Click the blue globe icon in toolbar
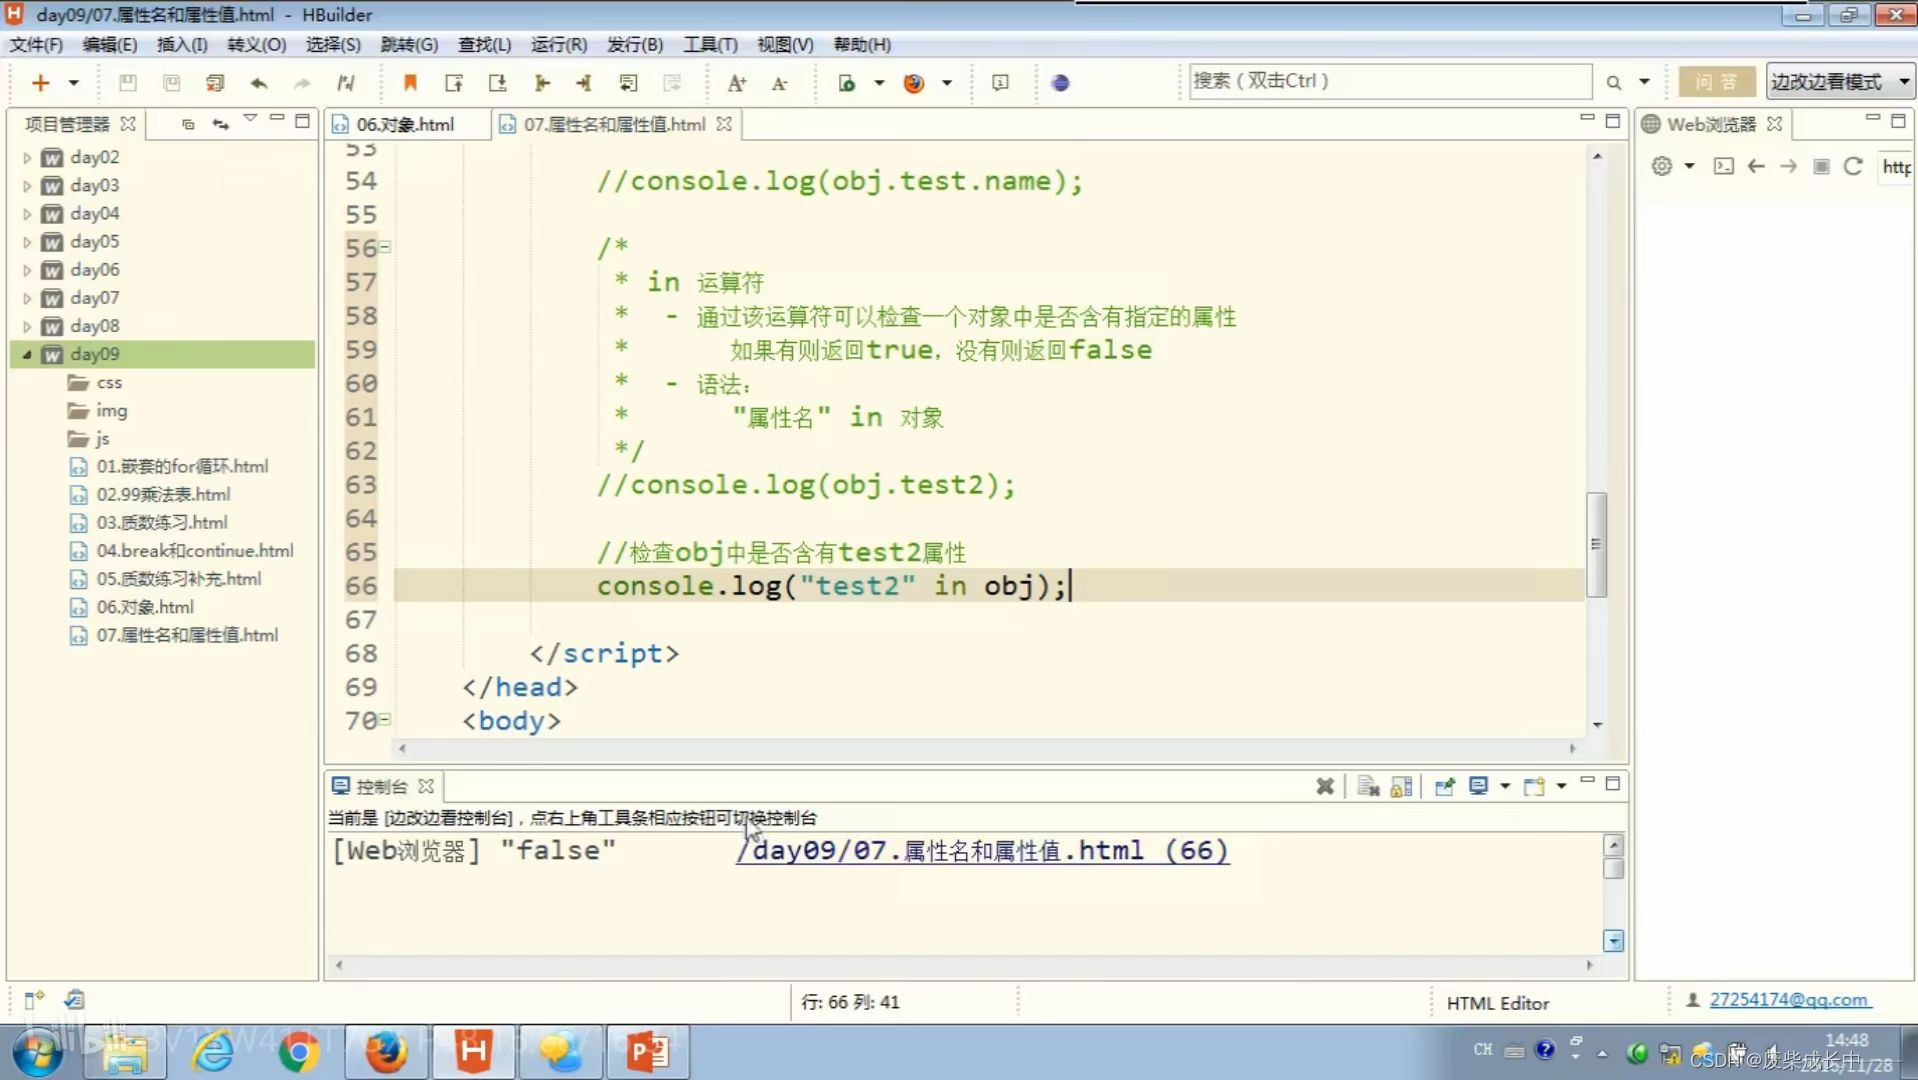Viewport: 1918px width, 1080px height. tap(1061, 83)
